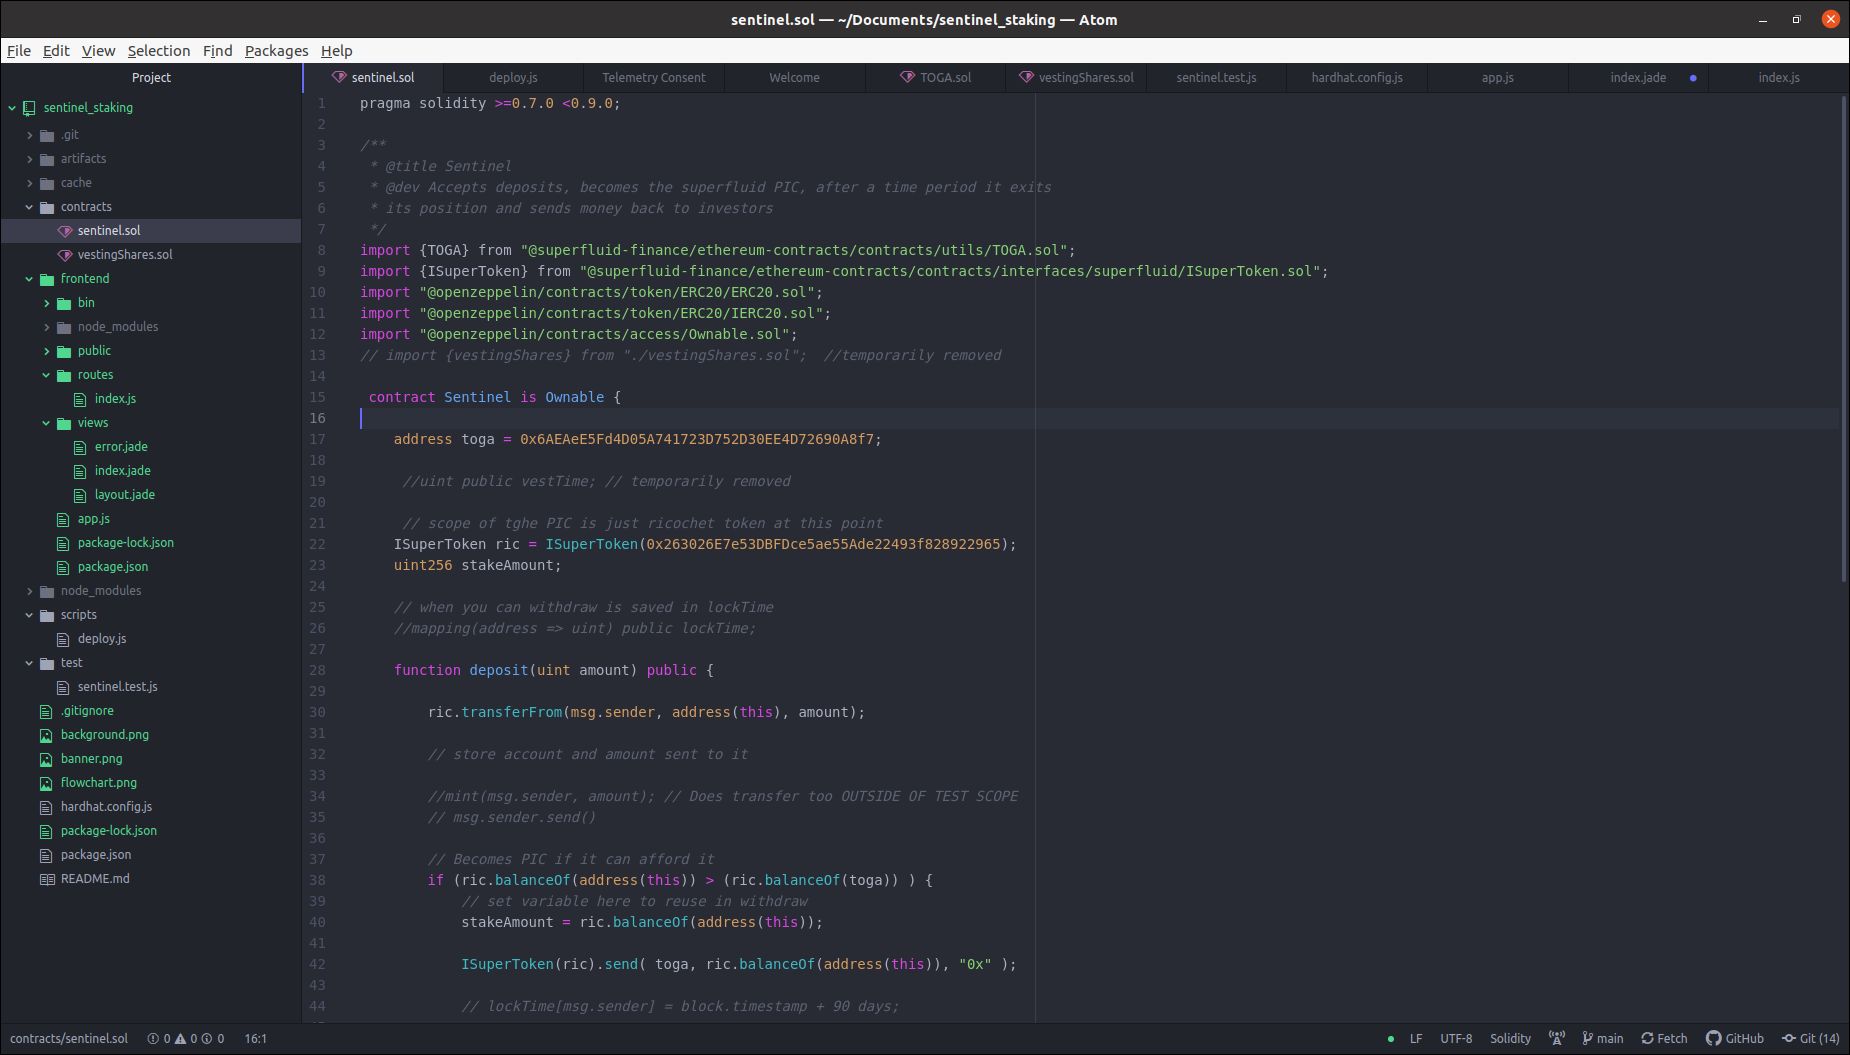Click the sentinel_staking repository icon
Viewport: 1850px width, 1055px height.
29,108
